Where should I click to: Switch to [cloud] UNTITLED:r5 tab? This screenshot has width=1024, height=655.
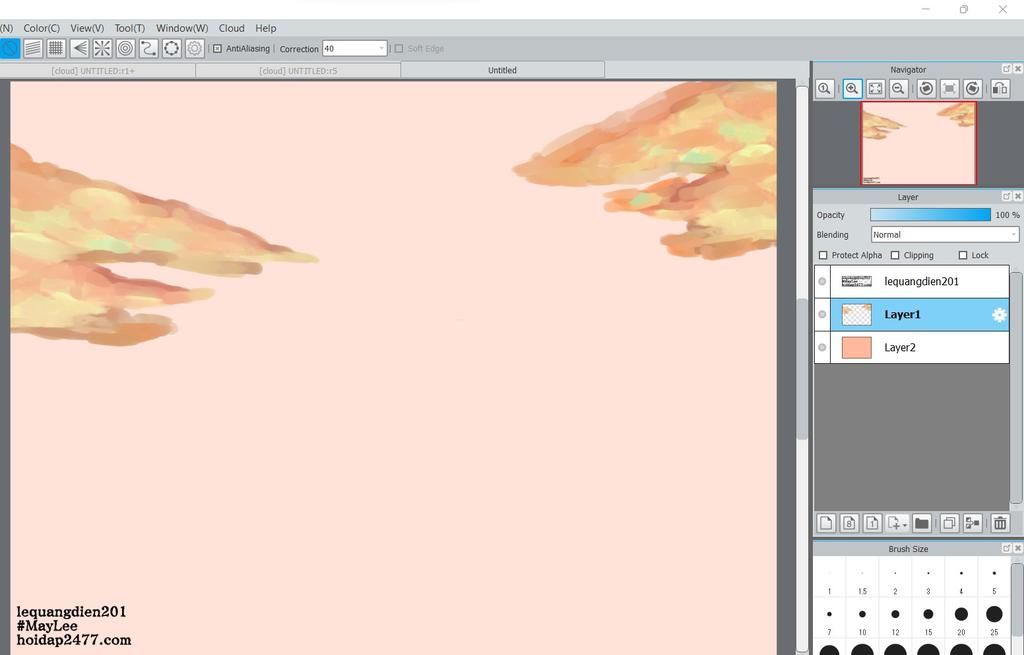point(298,71)
